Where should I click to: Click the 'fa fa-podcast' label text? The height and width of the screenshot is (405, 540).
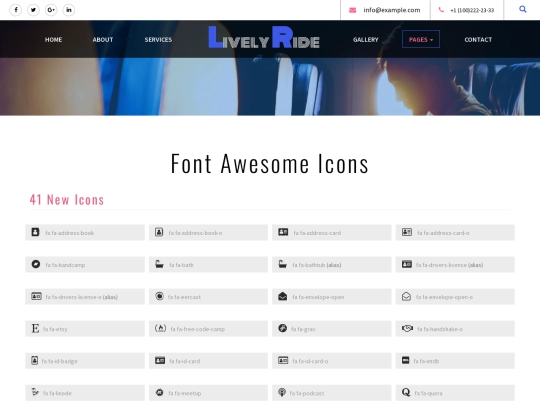tap(307, 393)
